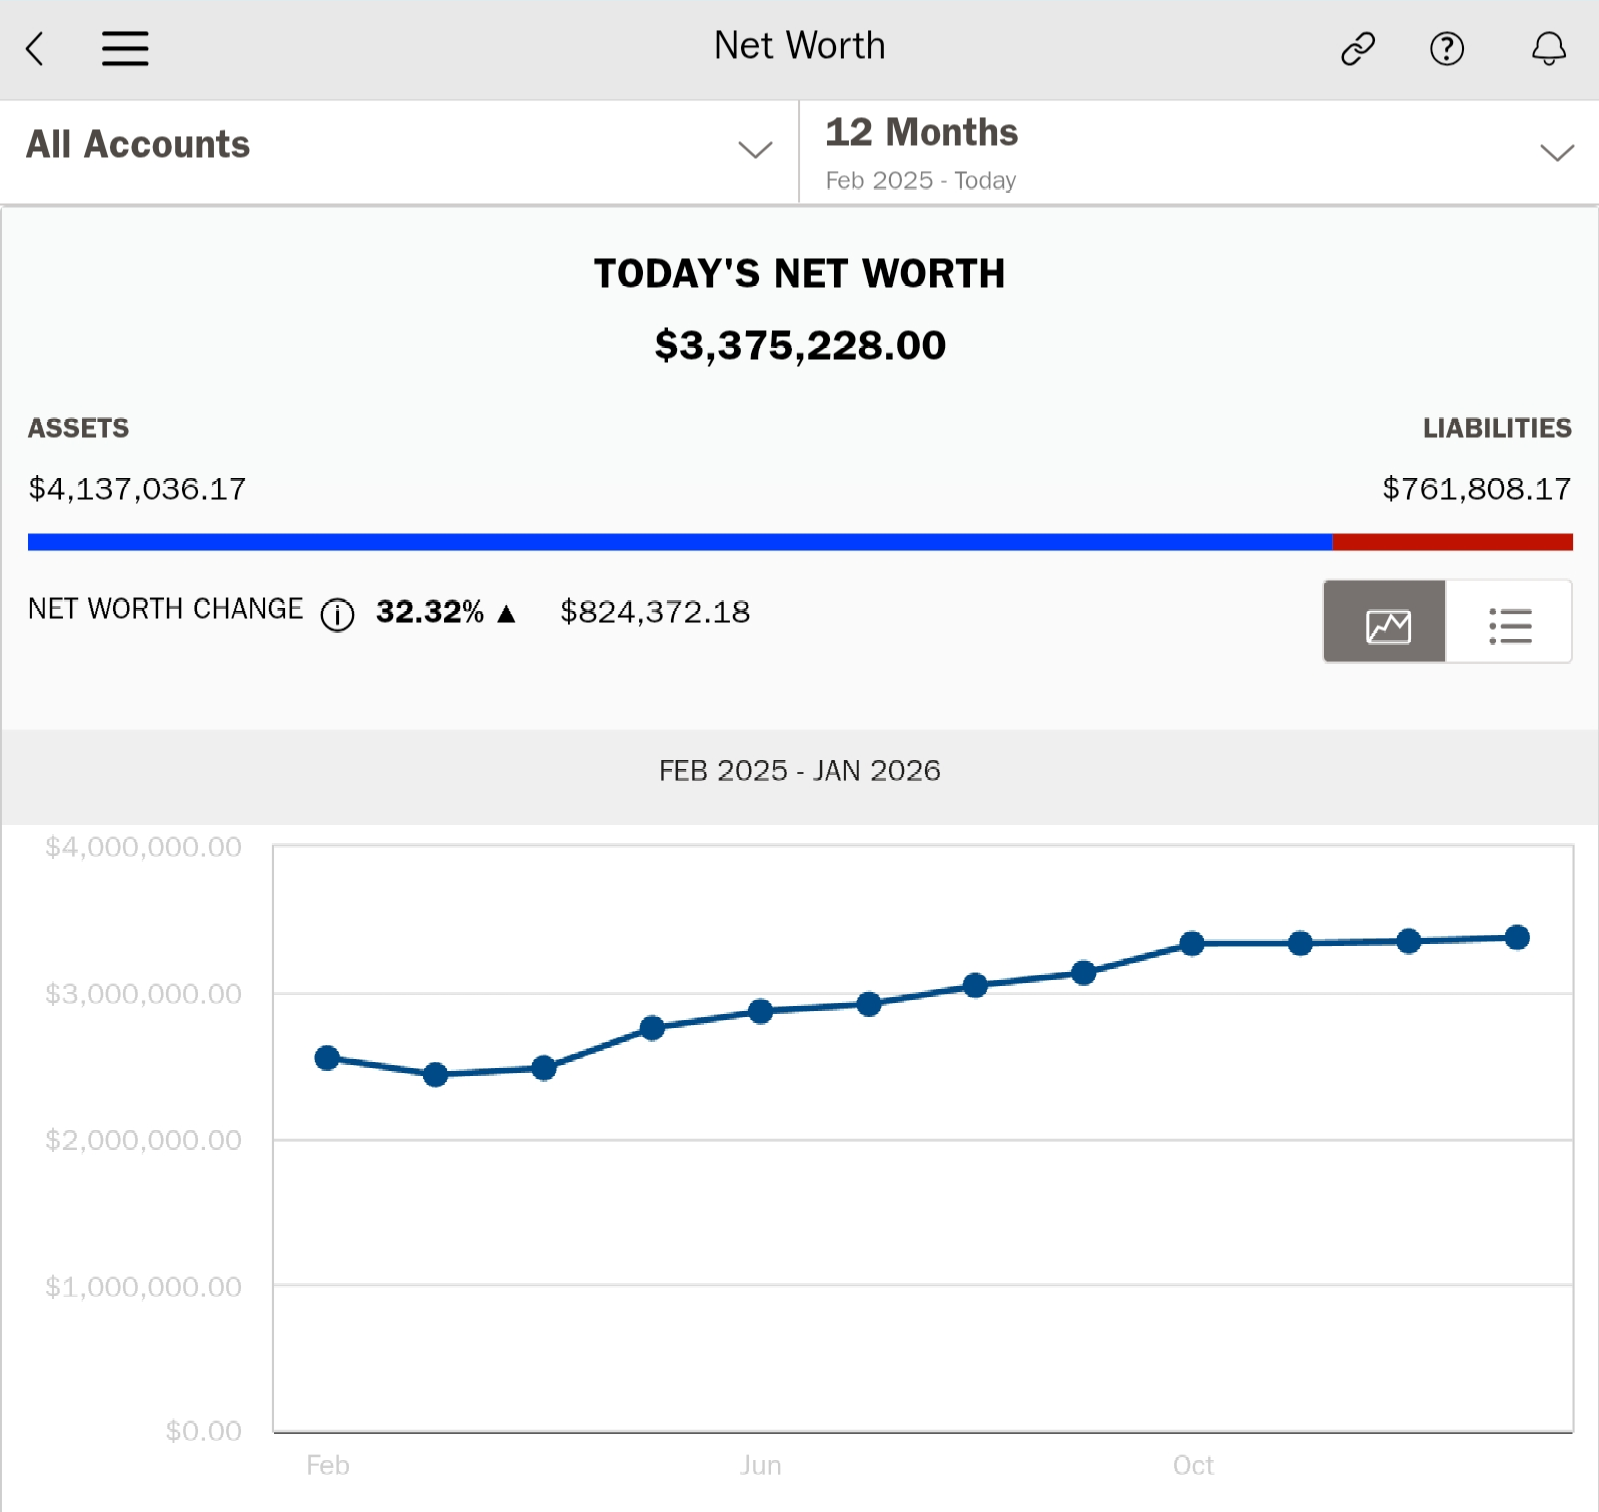Viewport: 1599px width, 1512px height.
Task: Click the Oct x-axis label
Action: 1193,1465
